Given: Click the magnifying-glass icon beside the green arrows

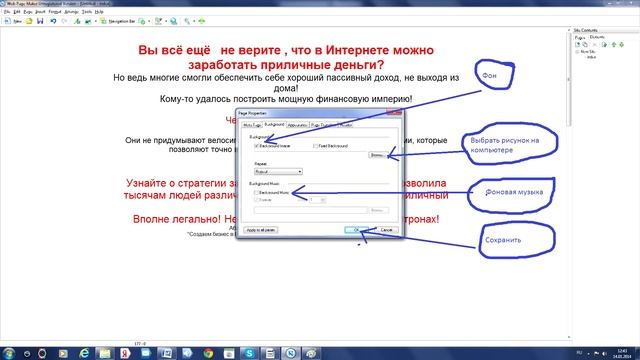Looking at the screenshot, I should pos(187,21).
